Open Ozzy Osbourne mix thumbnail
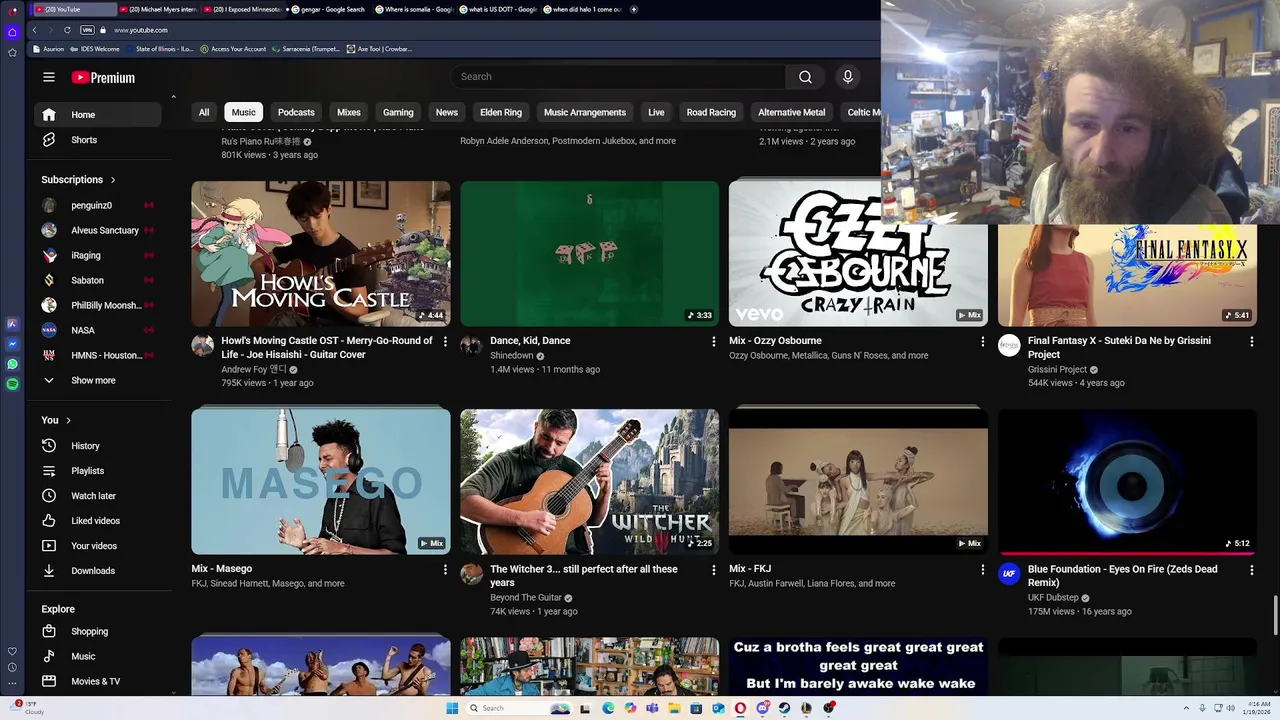 [x=858, y=254]
